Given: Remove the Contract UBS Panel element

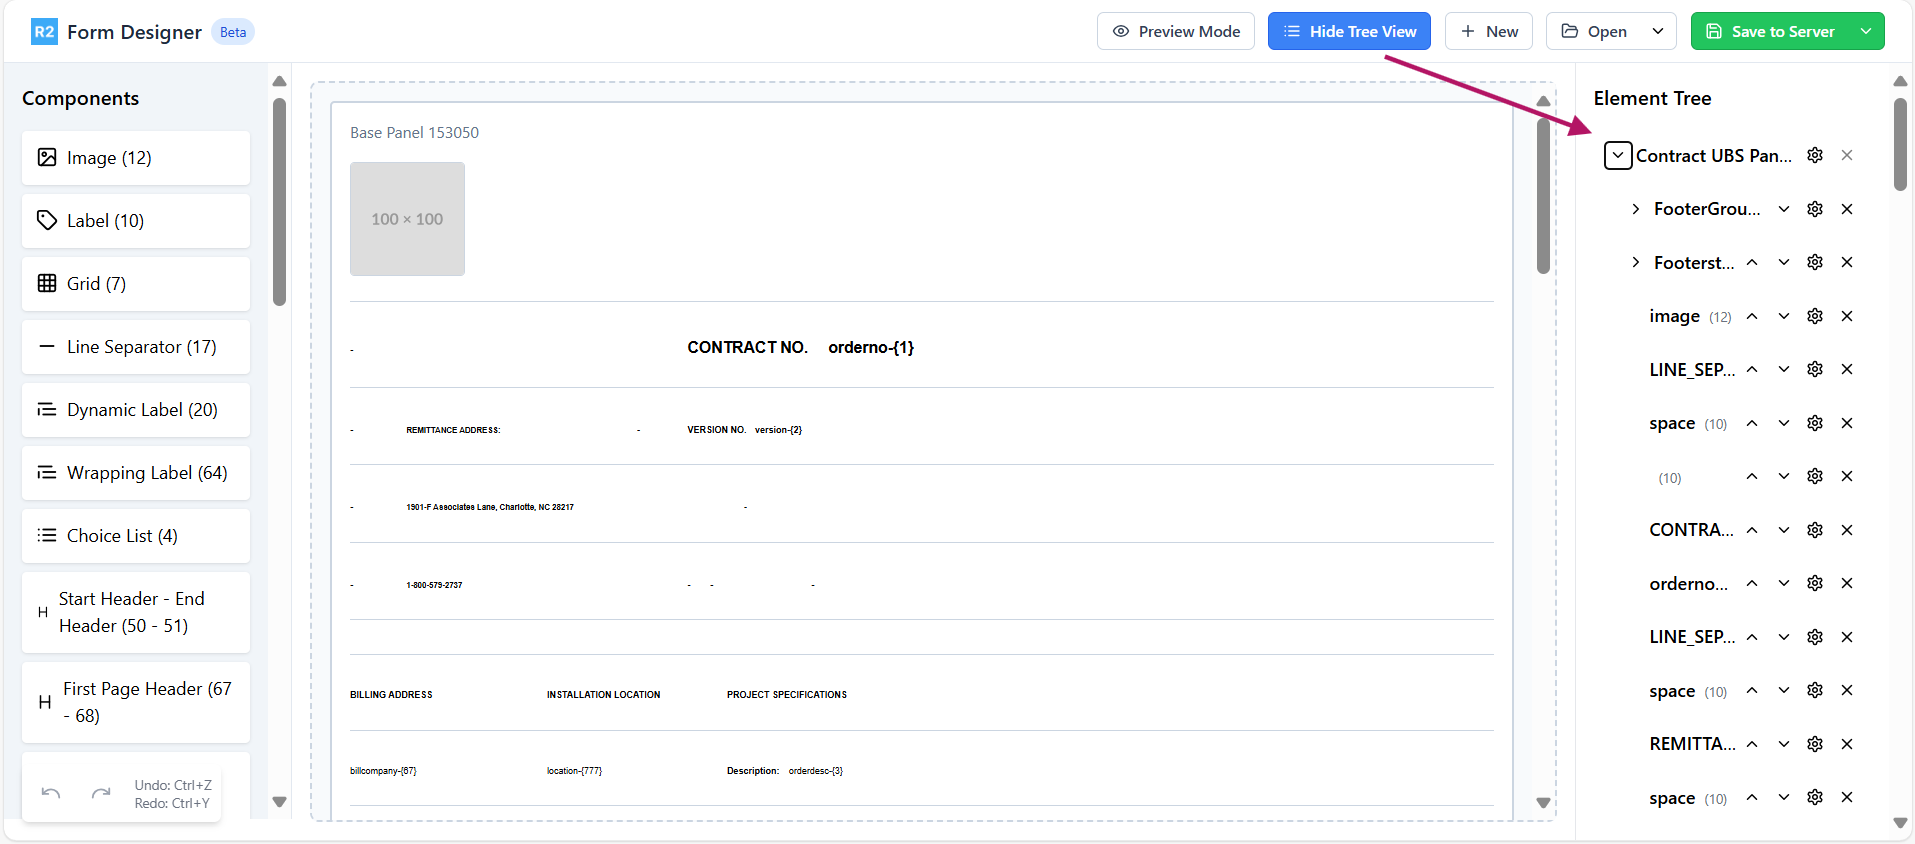Looking at the screenshot, I should (x=1847, y=155).
